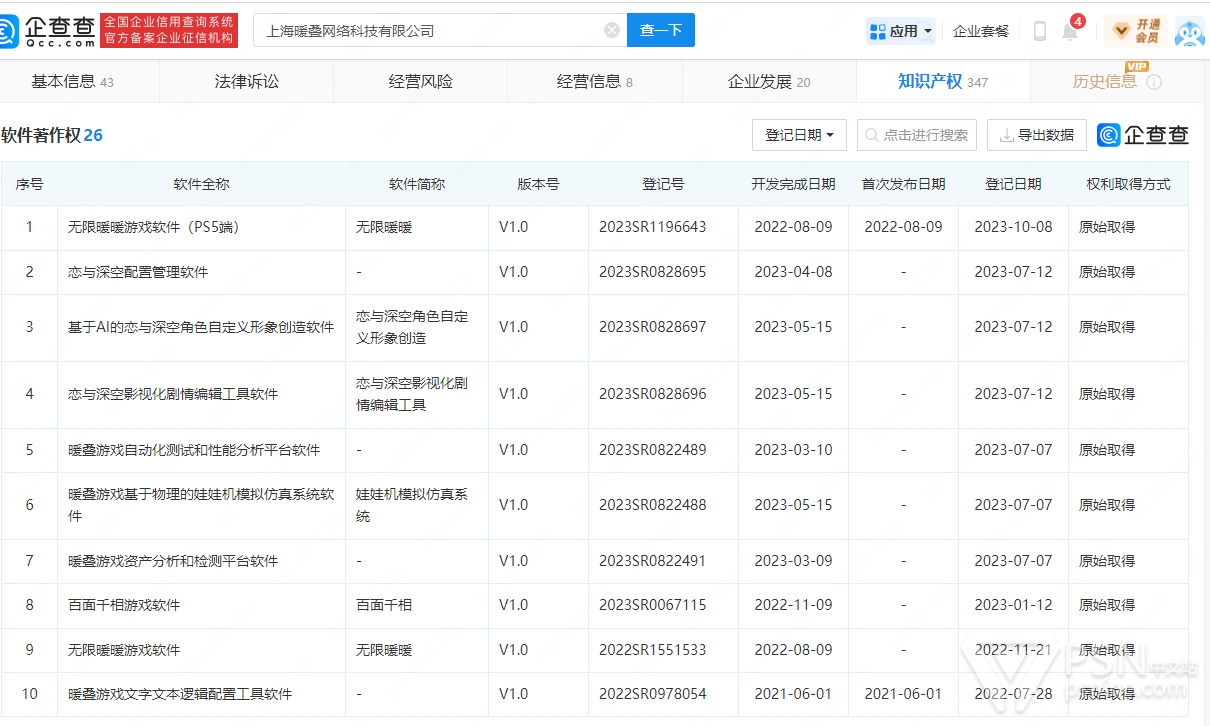Image resolution: width=1210 pixels, height=726 pixels.
Task: Select 暖叠游戏文字文本逻辑配置工具软件 name
Action: click(x=180, y=694)
